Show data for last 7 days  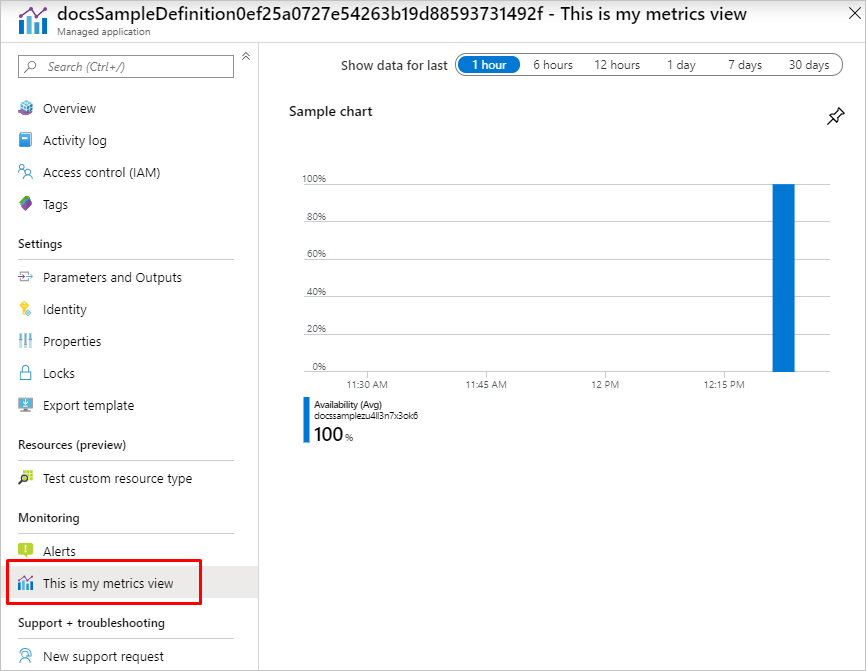[744, 64]
